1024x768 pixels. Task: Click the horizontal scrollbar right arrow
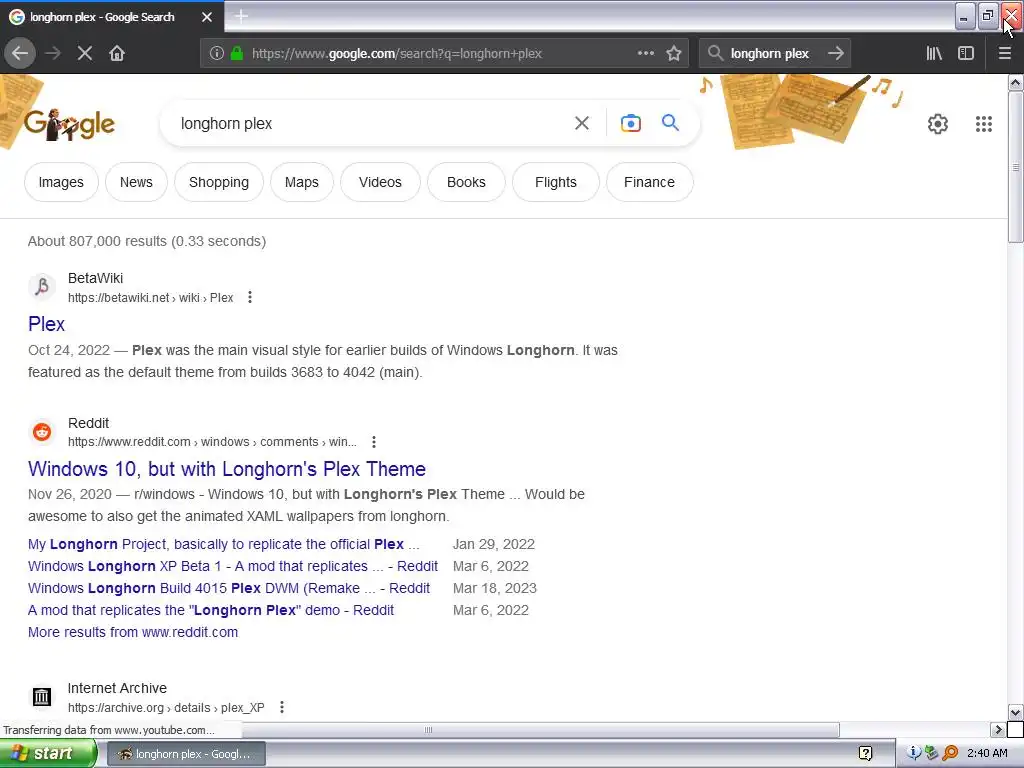pyautogui.click(x=999, y=729)
